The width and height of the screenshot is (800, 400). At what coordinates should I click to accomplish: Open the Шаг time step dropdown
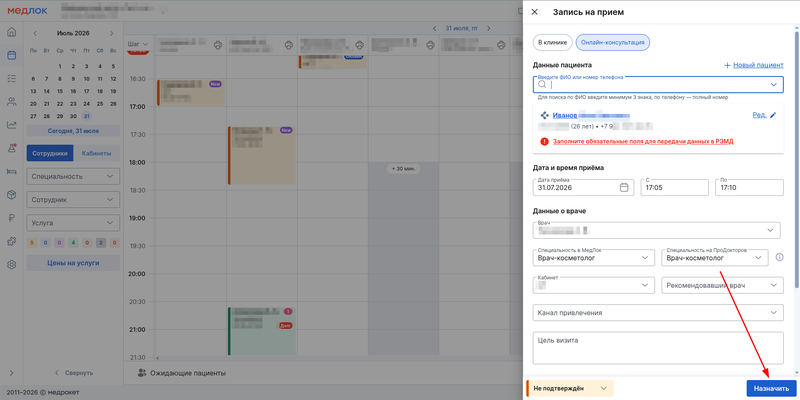(x=138, y=44)
